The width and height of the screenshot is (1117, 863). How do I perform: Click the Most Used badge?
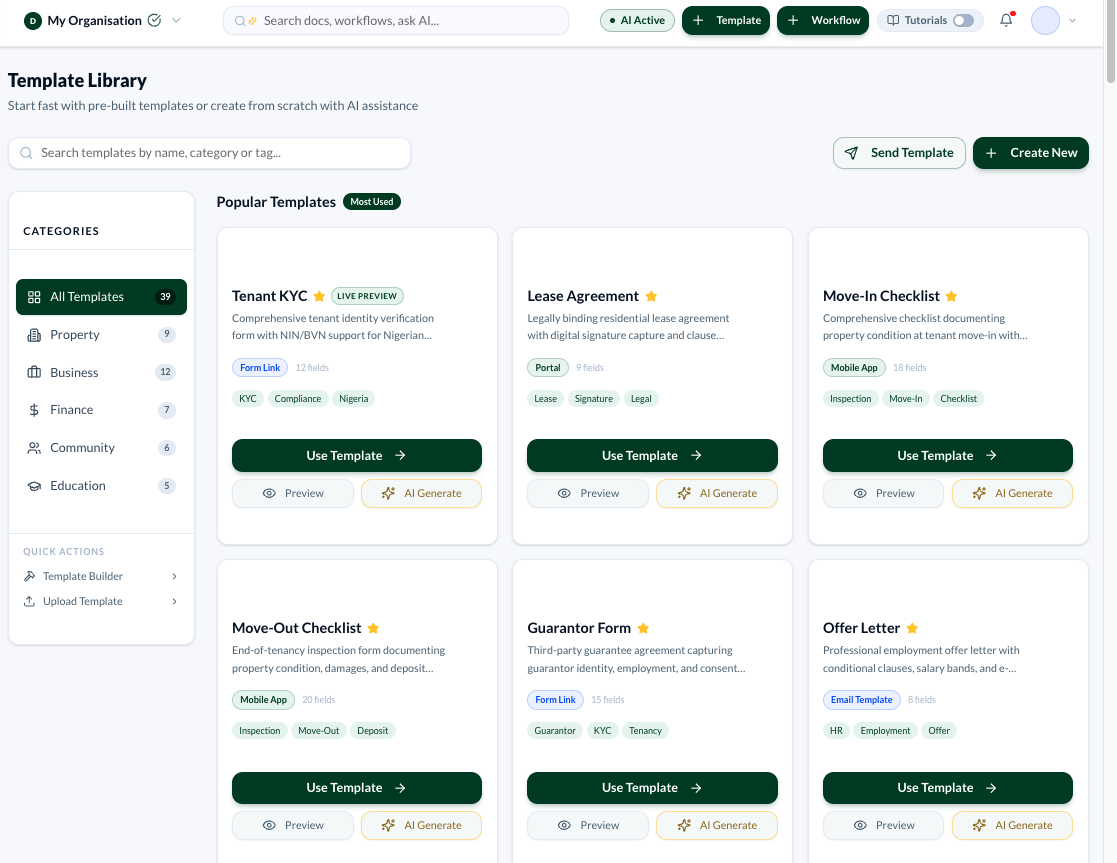coord(372,202)
